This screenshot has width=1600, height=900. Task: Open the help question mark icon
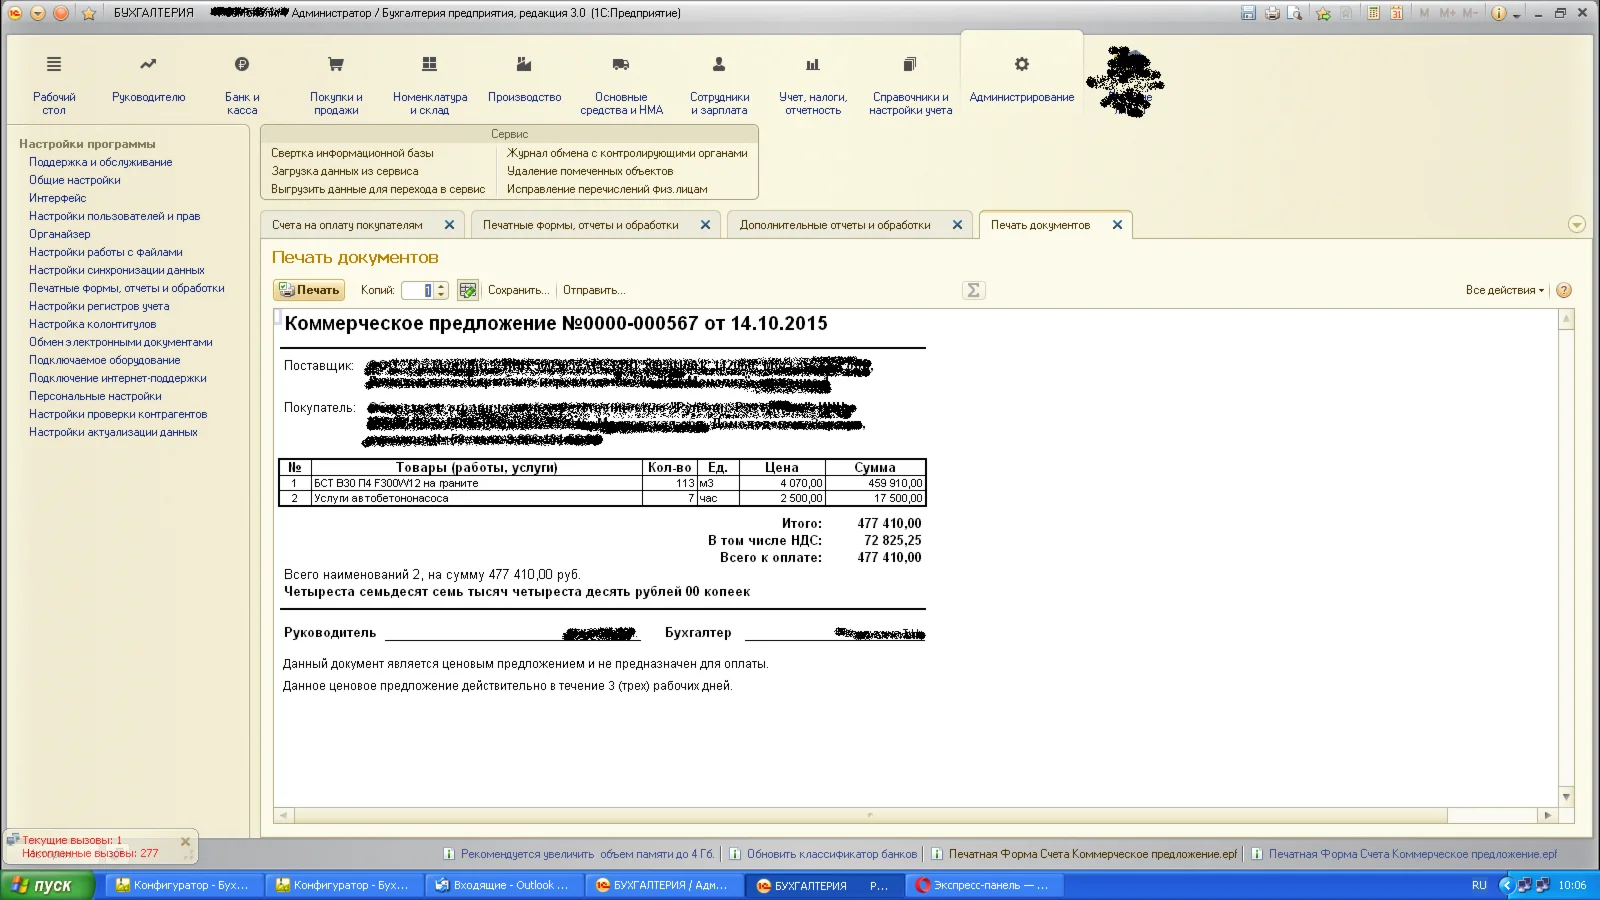coord(1564,290)
